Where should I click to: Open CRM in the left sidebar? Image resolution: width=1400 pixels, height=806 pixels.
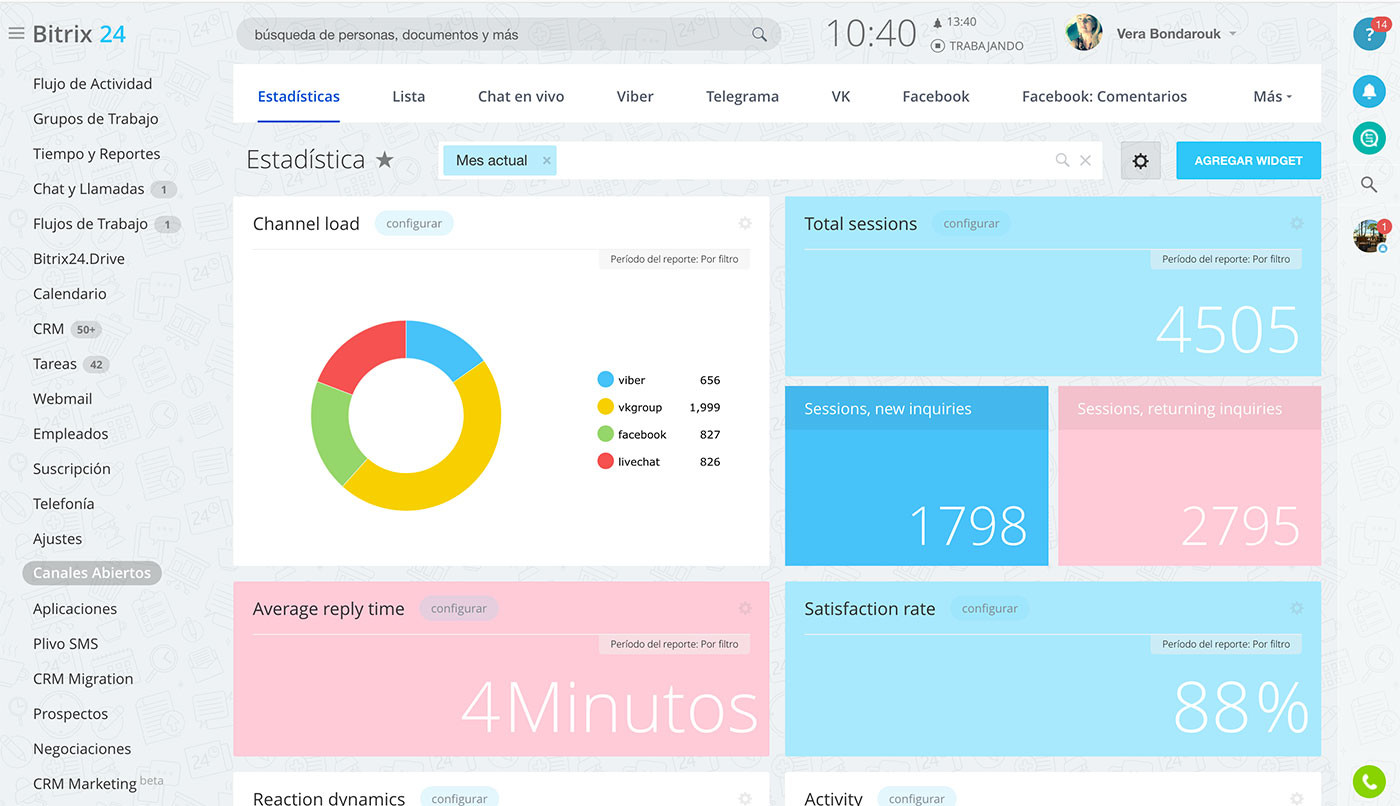tap(48, 329)
